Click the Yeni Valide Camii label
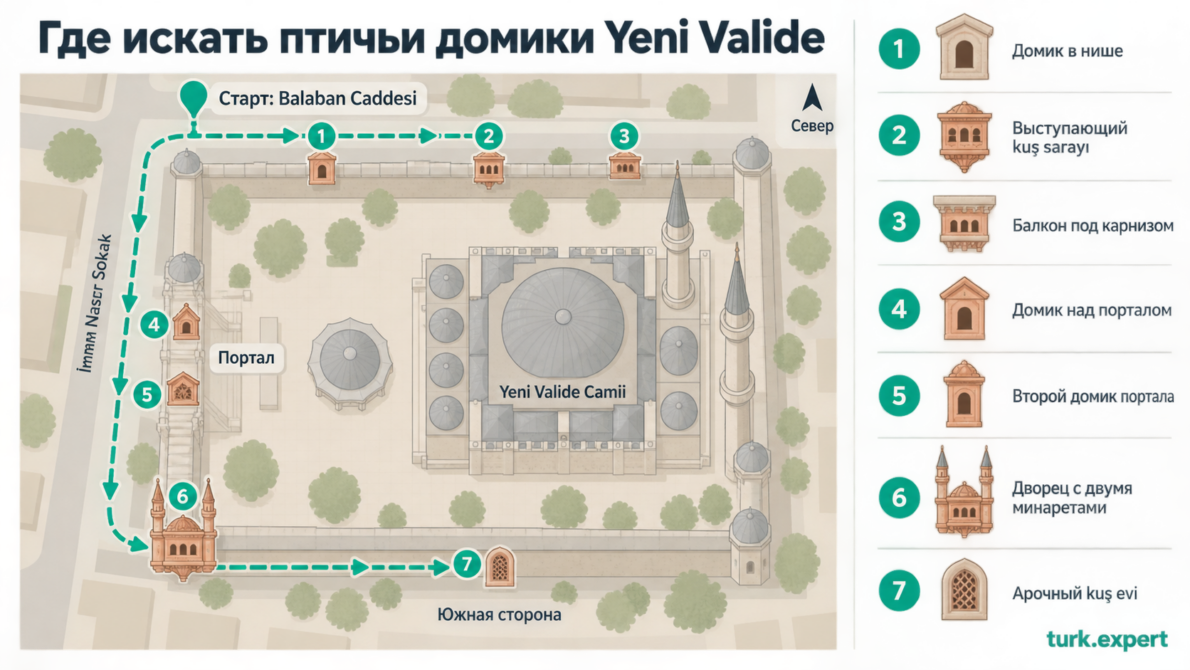This screenshot has height=670, width=1190. click(562, 392)
